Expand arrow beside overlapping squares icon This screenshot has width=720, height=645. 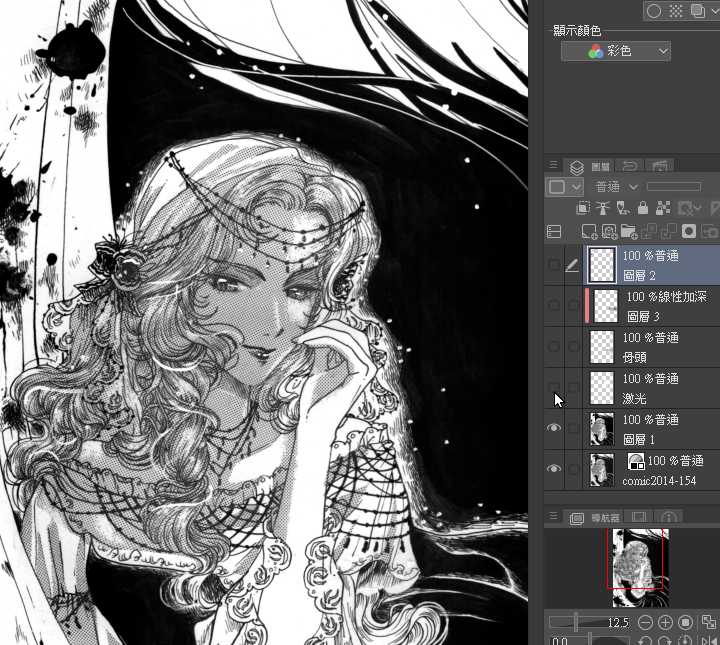coord(714,11)
